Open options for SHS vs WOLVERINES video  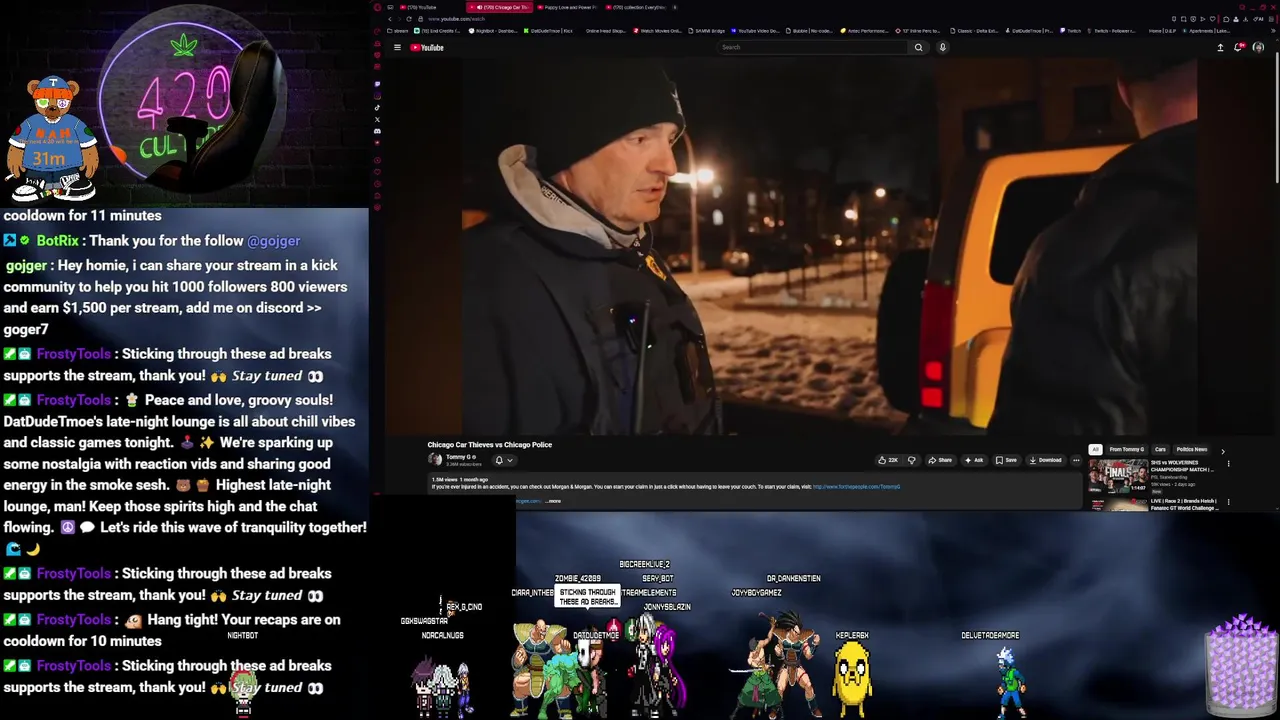click(1229, 464)
